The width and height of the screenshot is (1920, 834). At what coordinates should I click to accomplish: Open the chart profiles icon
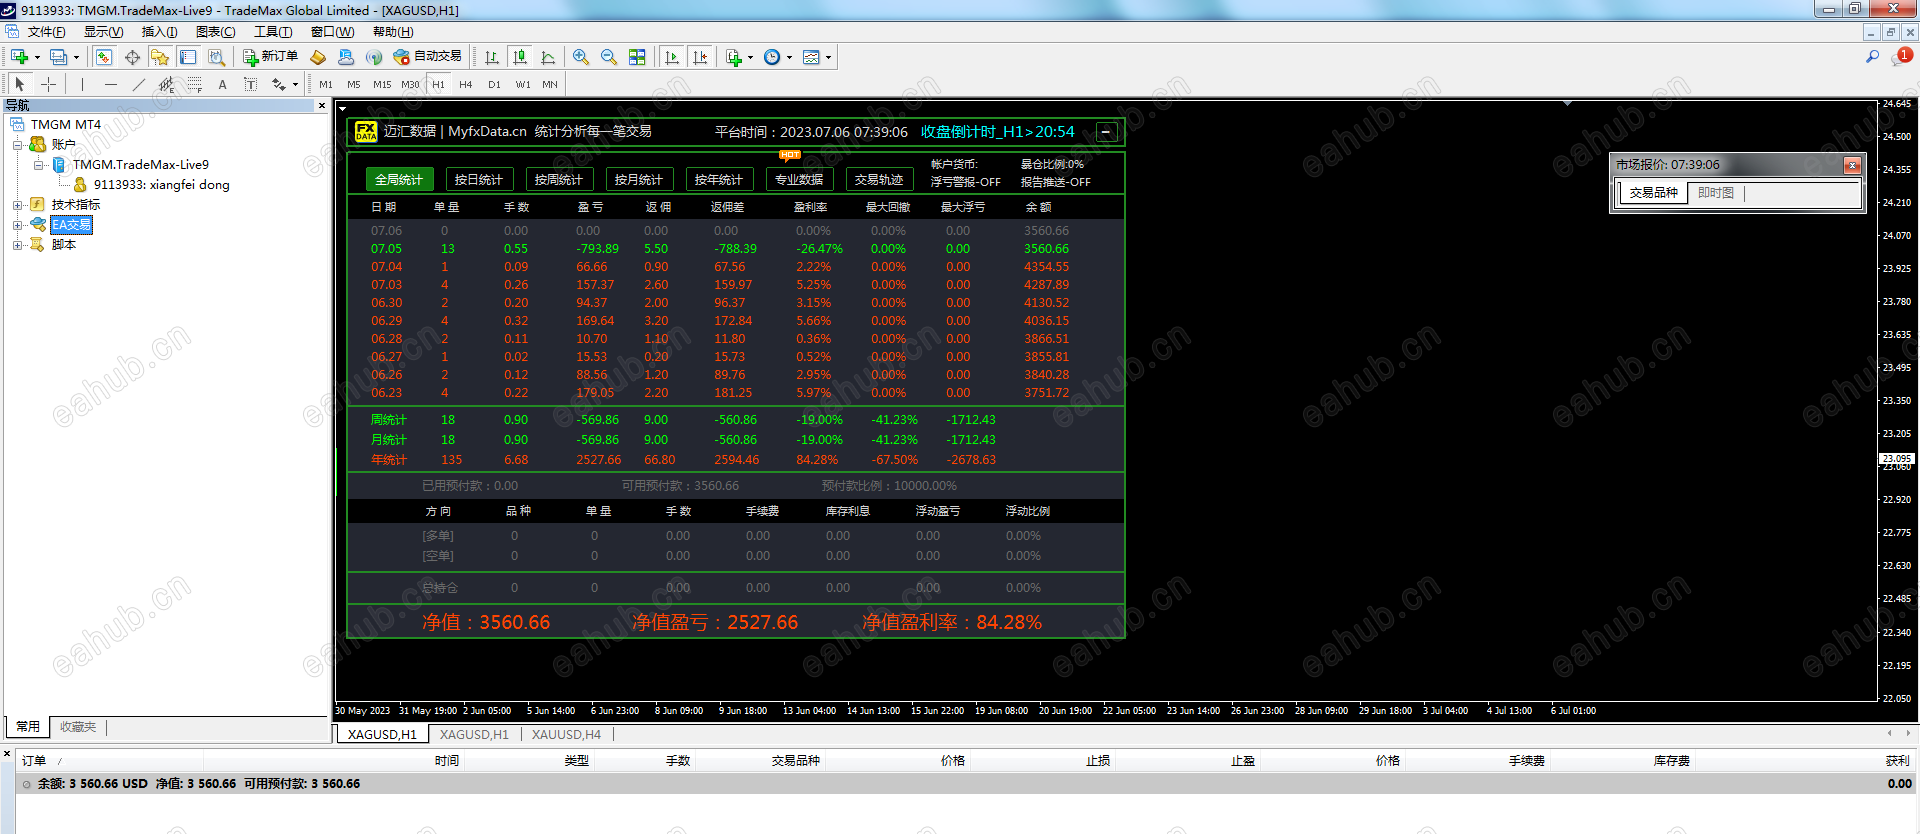pyautogui.click(x=59, y=57)
